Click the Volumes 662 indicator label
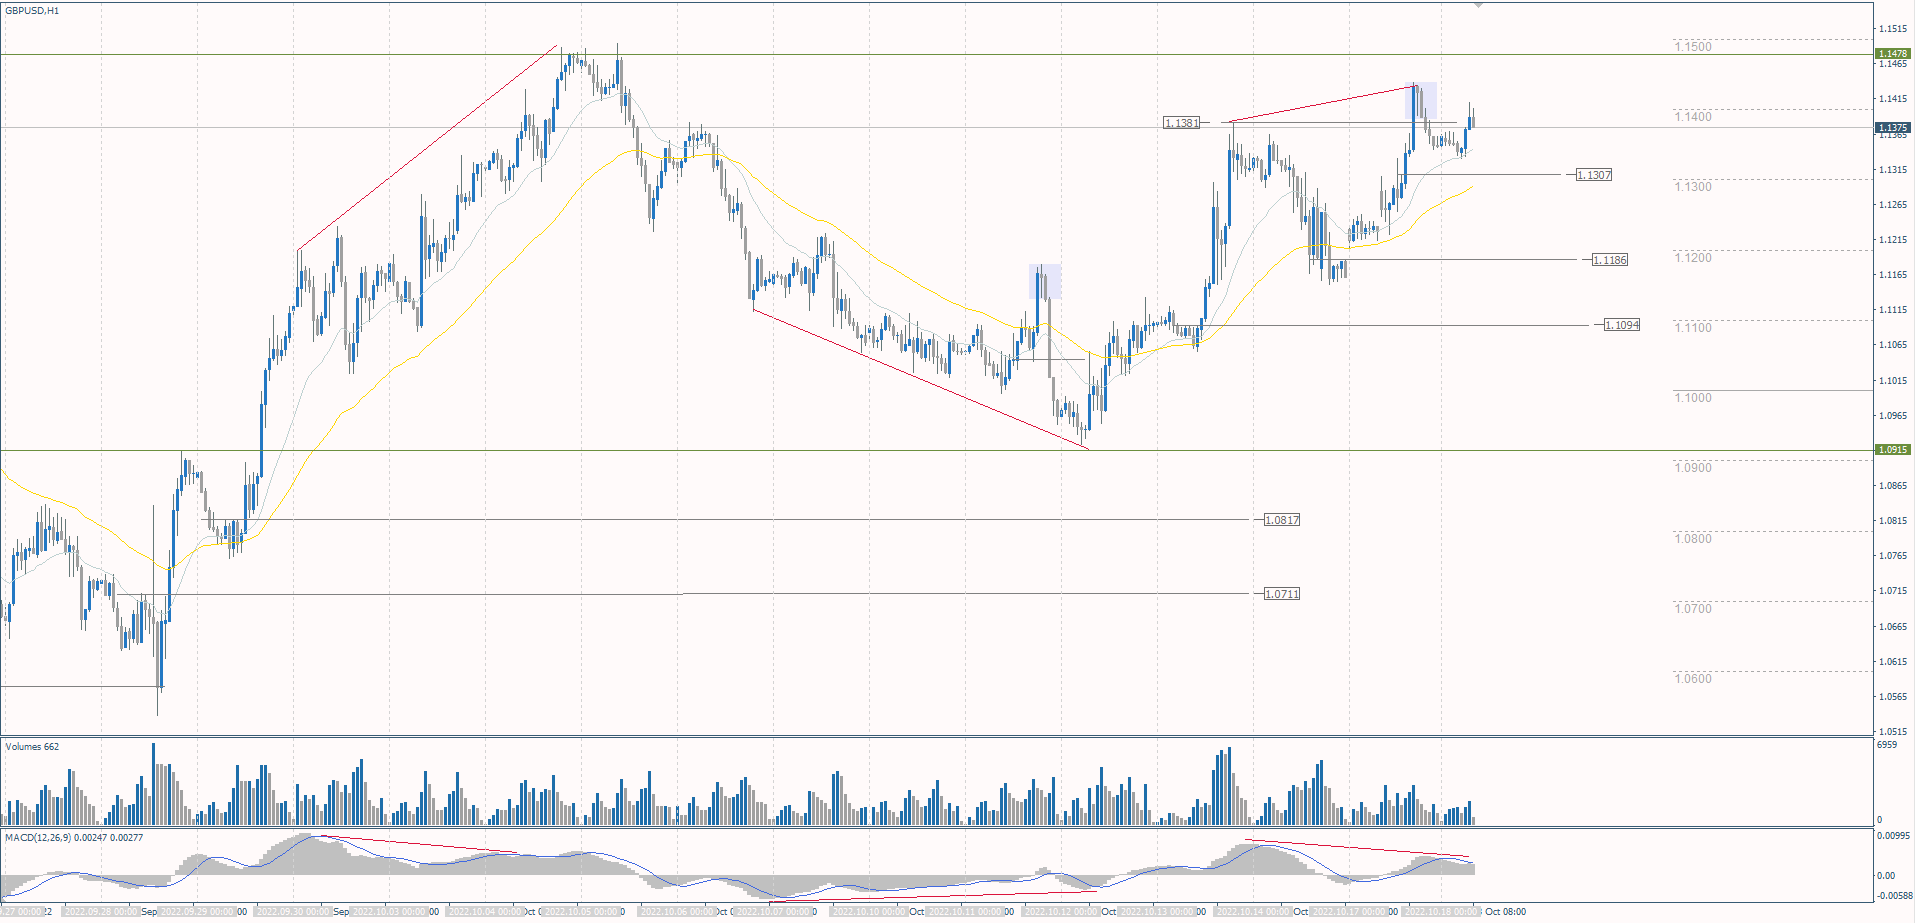The image size is (1915, 923). pyautogui.click(x=32, y=747)
